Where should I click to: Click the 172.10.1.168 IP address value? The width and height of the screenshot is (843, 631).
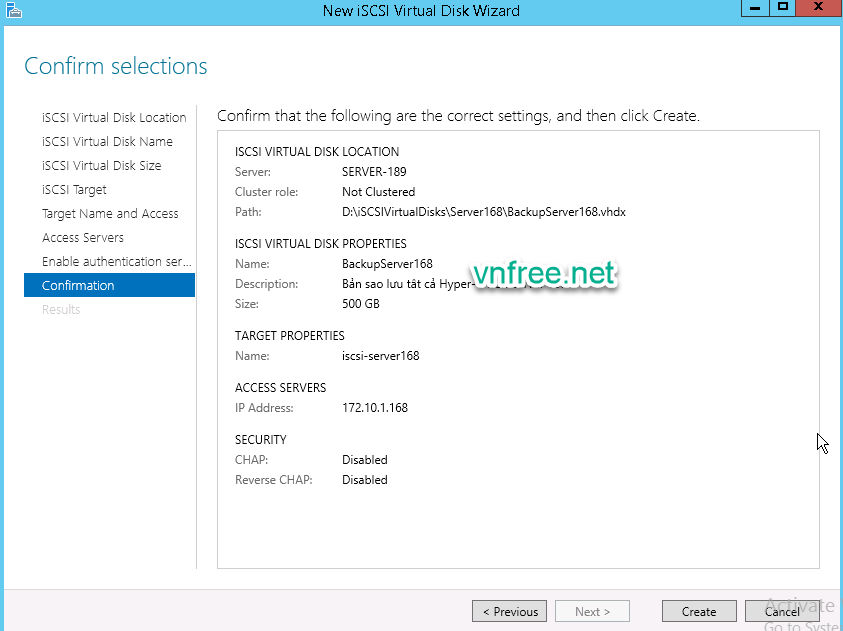374,408
